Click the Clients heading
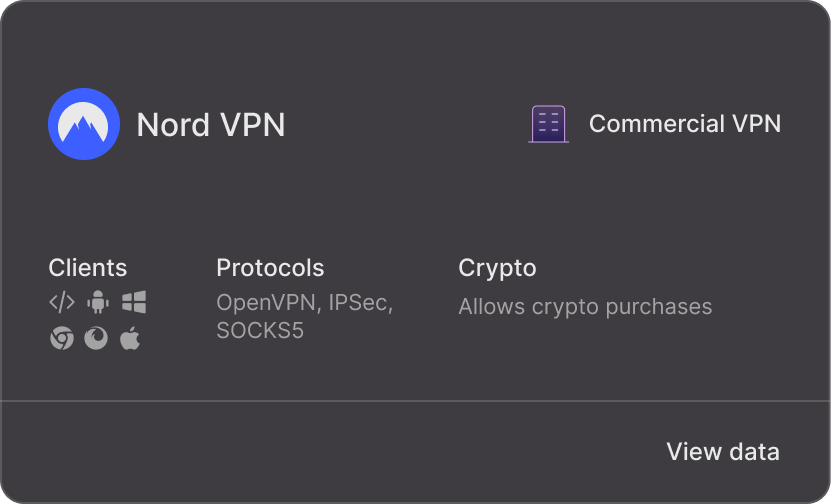This screenshot has width=831, height=504. [x=87, y=268]
